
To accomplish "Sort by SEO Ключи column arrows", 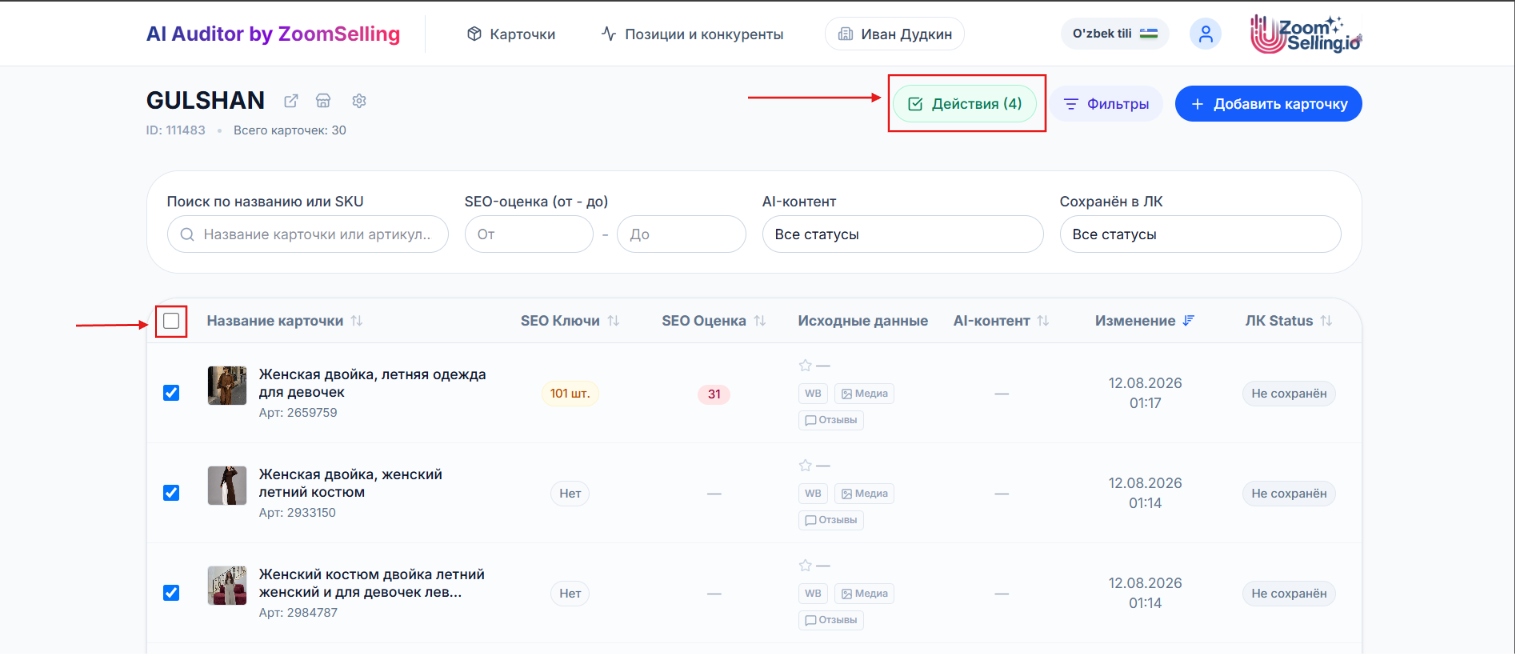I will click(613, 321).
